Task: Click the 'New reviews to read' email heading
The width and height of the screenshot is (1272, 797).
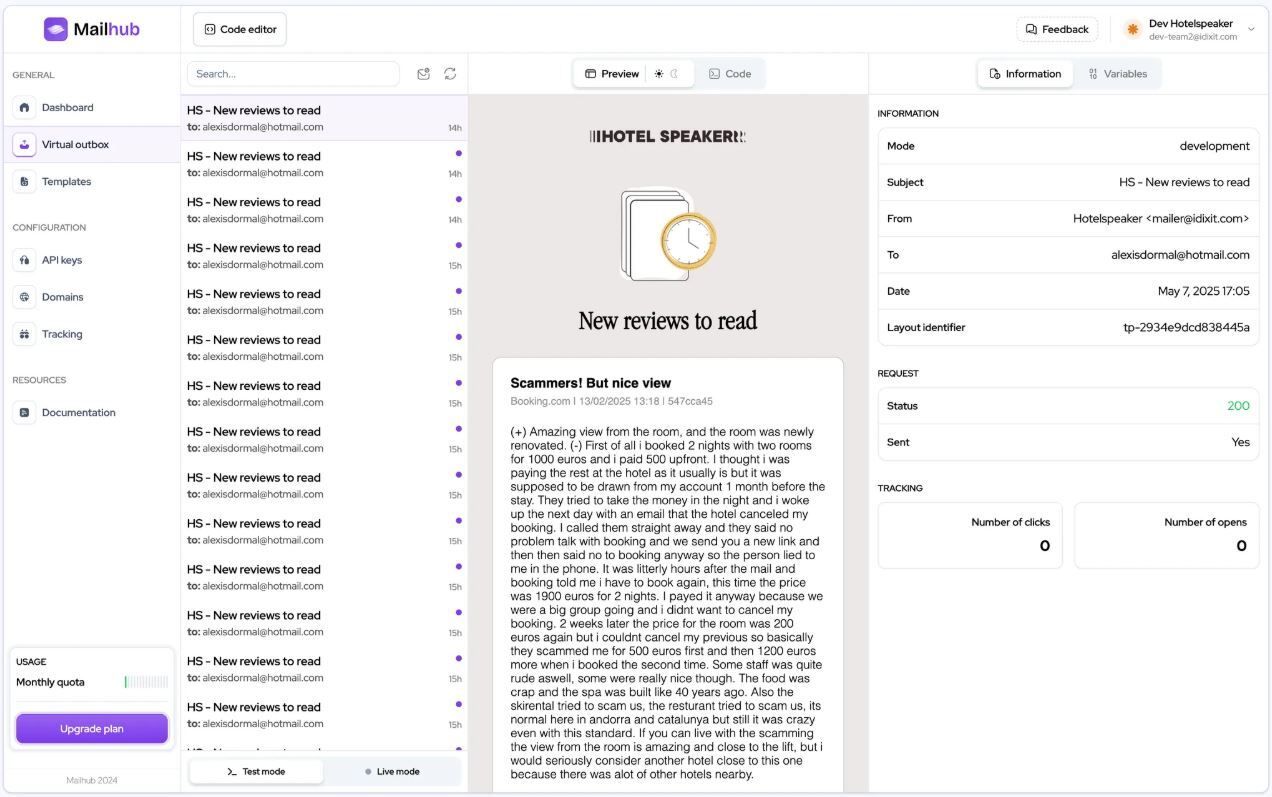Action: pos(668,321)
